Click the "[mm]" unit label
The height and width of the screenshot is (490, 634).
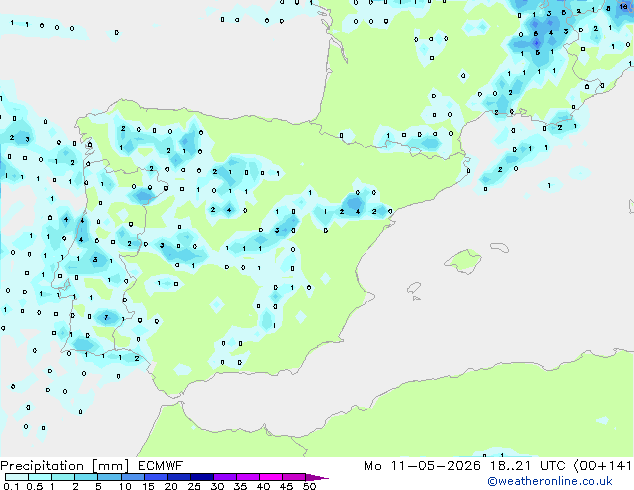click(110, 466)
